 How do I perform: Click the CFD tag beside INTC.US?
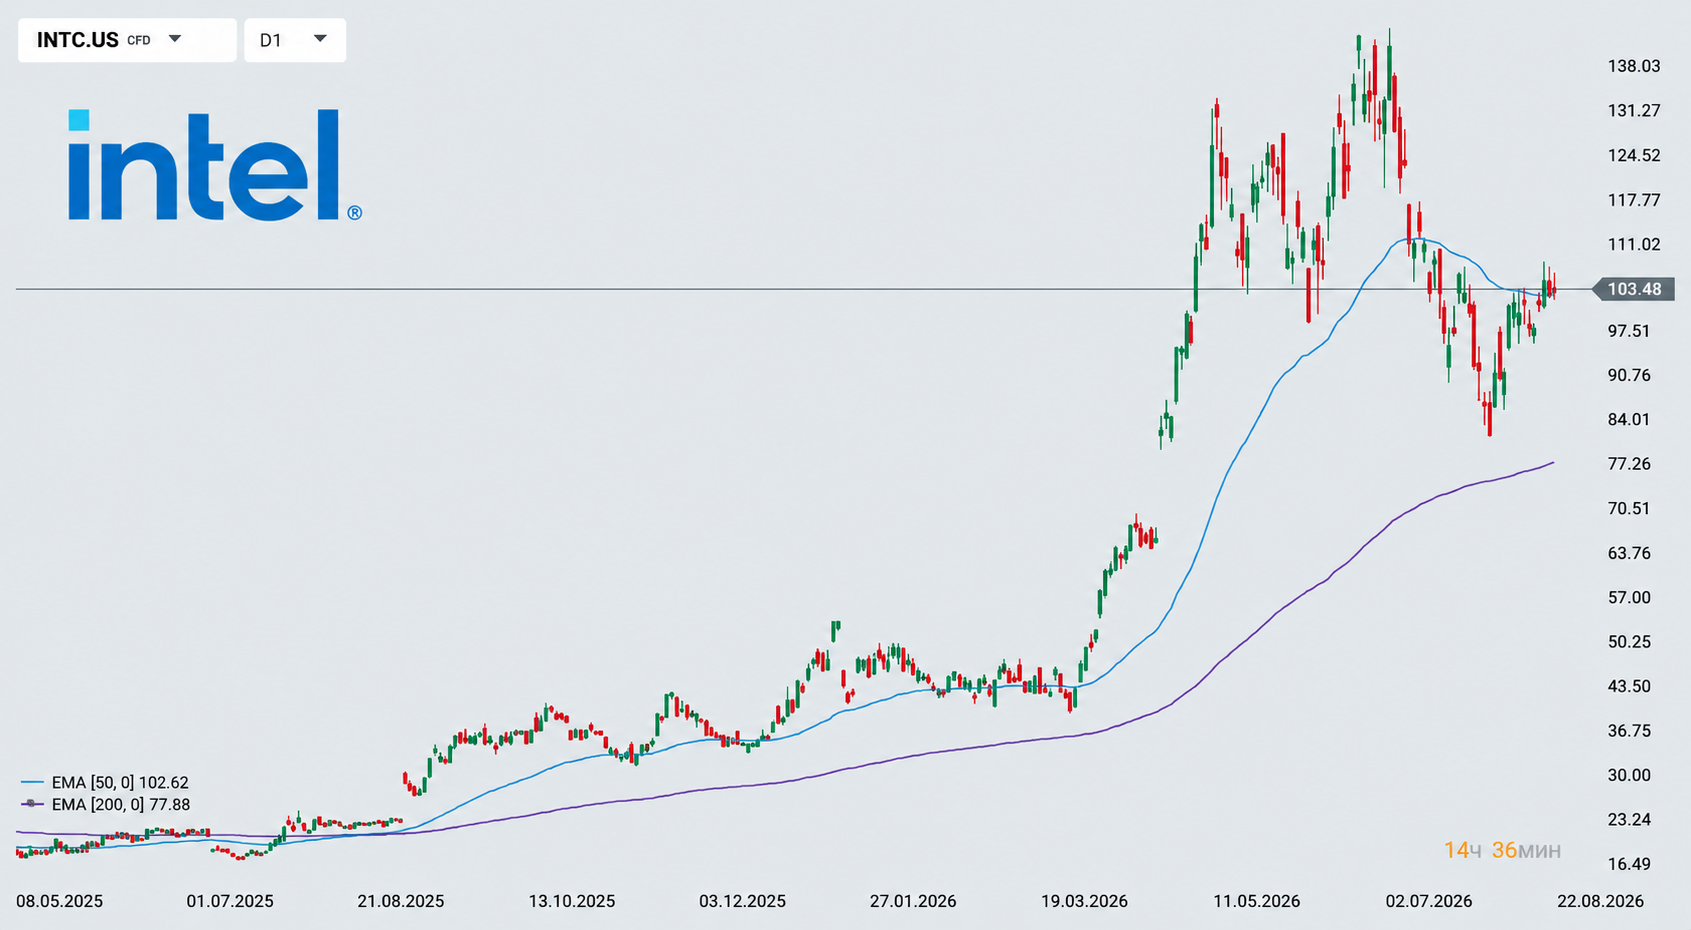click(x=139, y=41)
